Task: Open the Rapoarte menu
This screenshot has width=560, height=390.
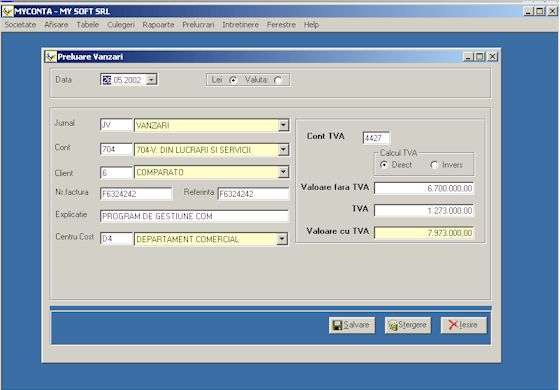Action: tap(158, 25)
